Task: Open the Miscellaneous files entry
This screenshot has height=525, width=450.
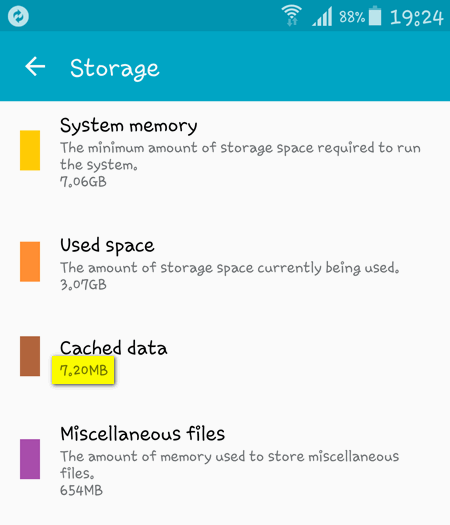Action: [225, 460]
